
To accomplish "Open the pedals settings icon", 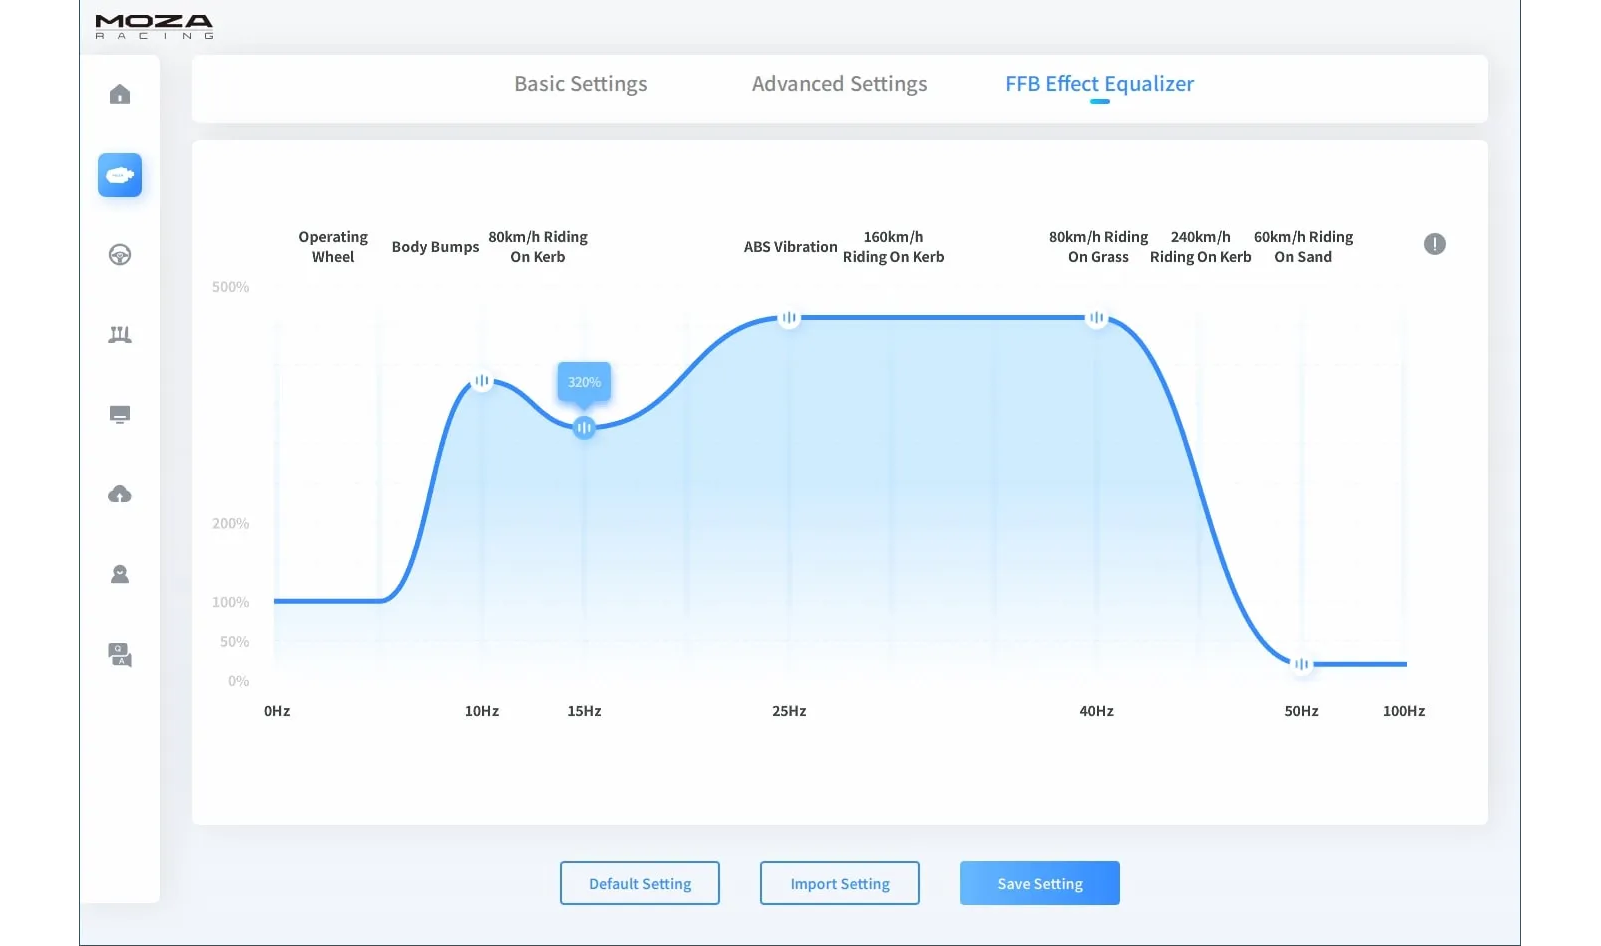I will click(x=120, y=335).
